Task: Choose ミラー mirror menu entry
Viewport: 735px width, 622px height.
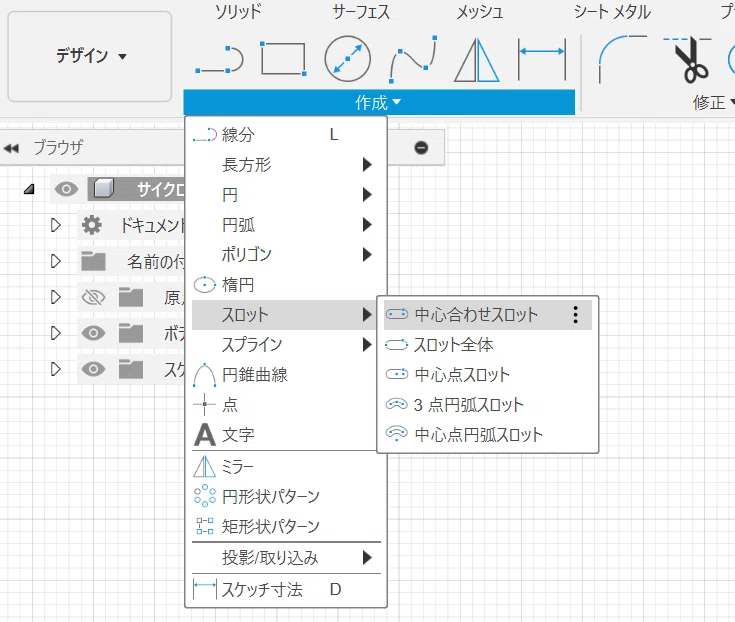Action: pyautogui.click(x=286, y=467)
